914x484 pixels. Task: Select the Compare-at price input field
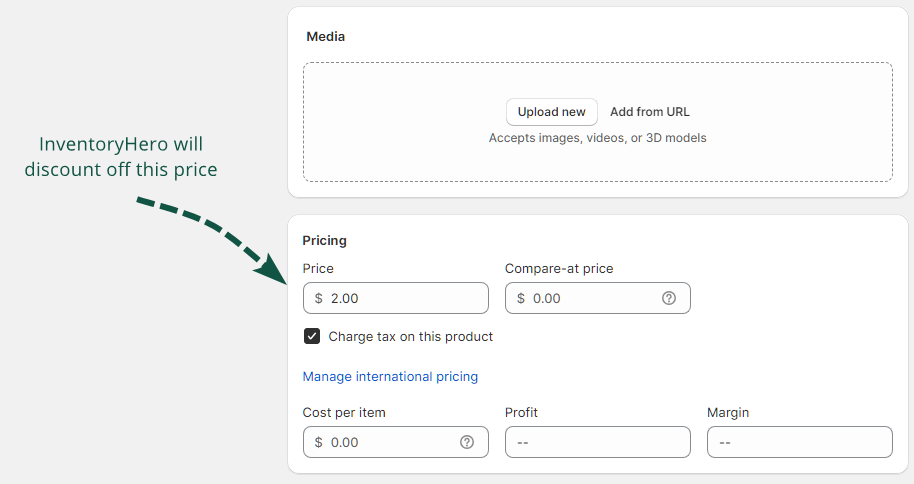tap(590, 298)
